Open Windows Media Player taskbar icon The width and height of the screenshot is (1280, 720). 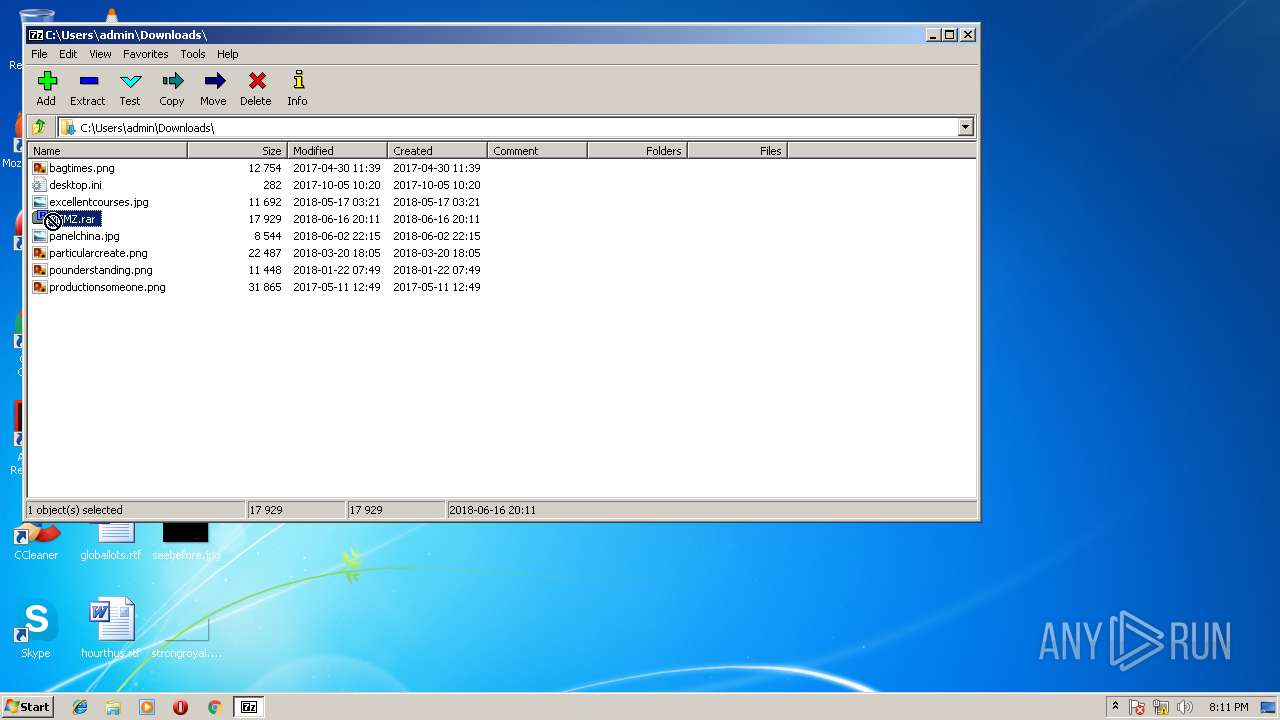pyautogui.click(x=147, y=707)
